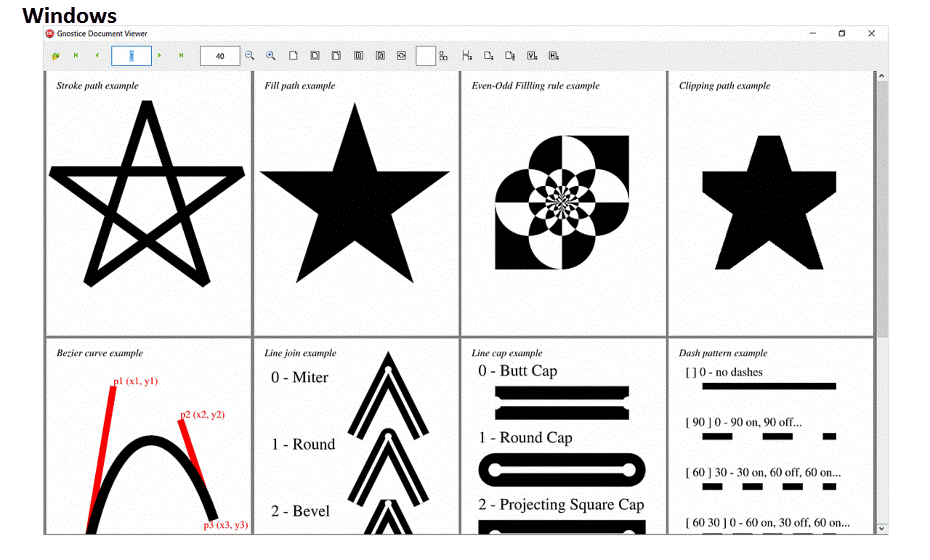Click the toolbar icon marked with V
Viewport: 930px width, 560px height.
click(x=532, y=55)
